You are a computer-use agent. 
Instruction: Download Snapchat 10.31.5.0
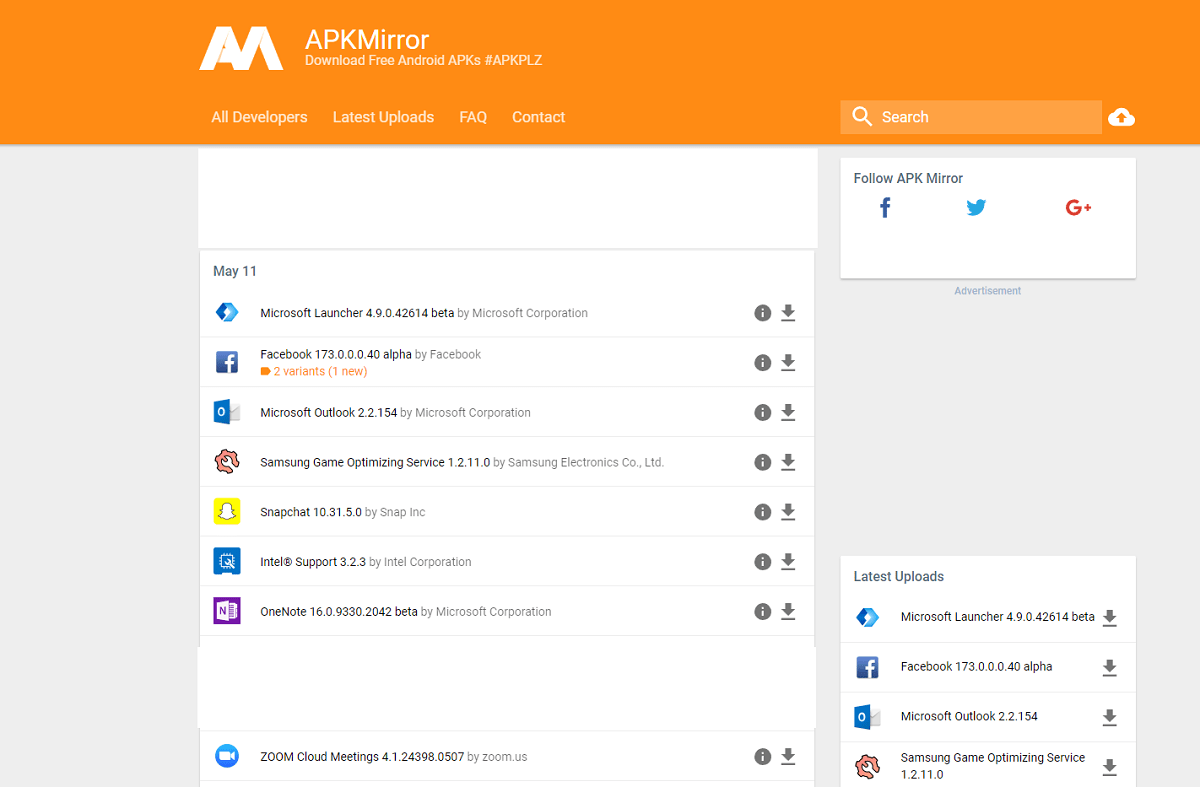click(x=788, y=512)
